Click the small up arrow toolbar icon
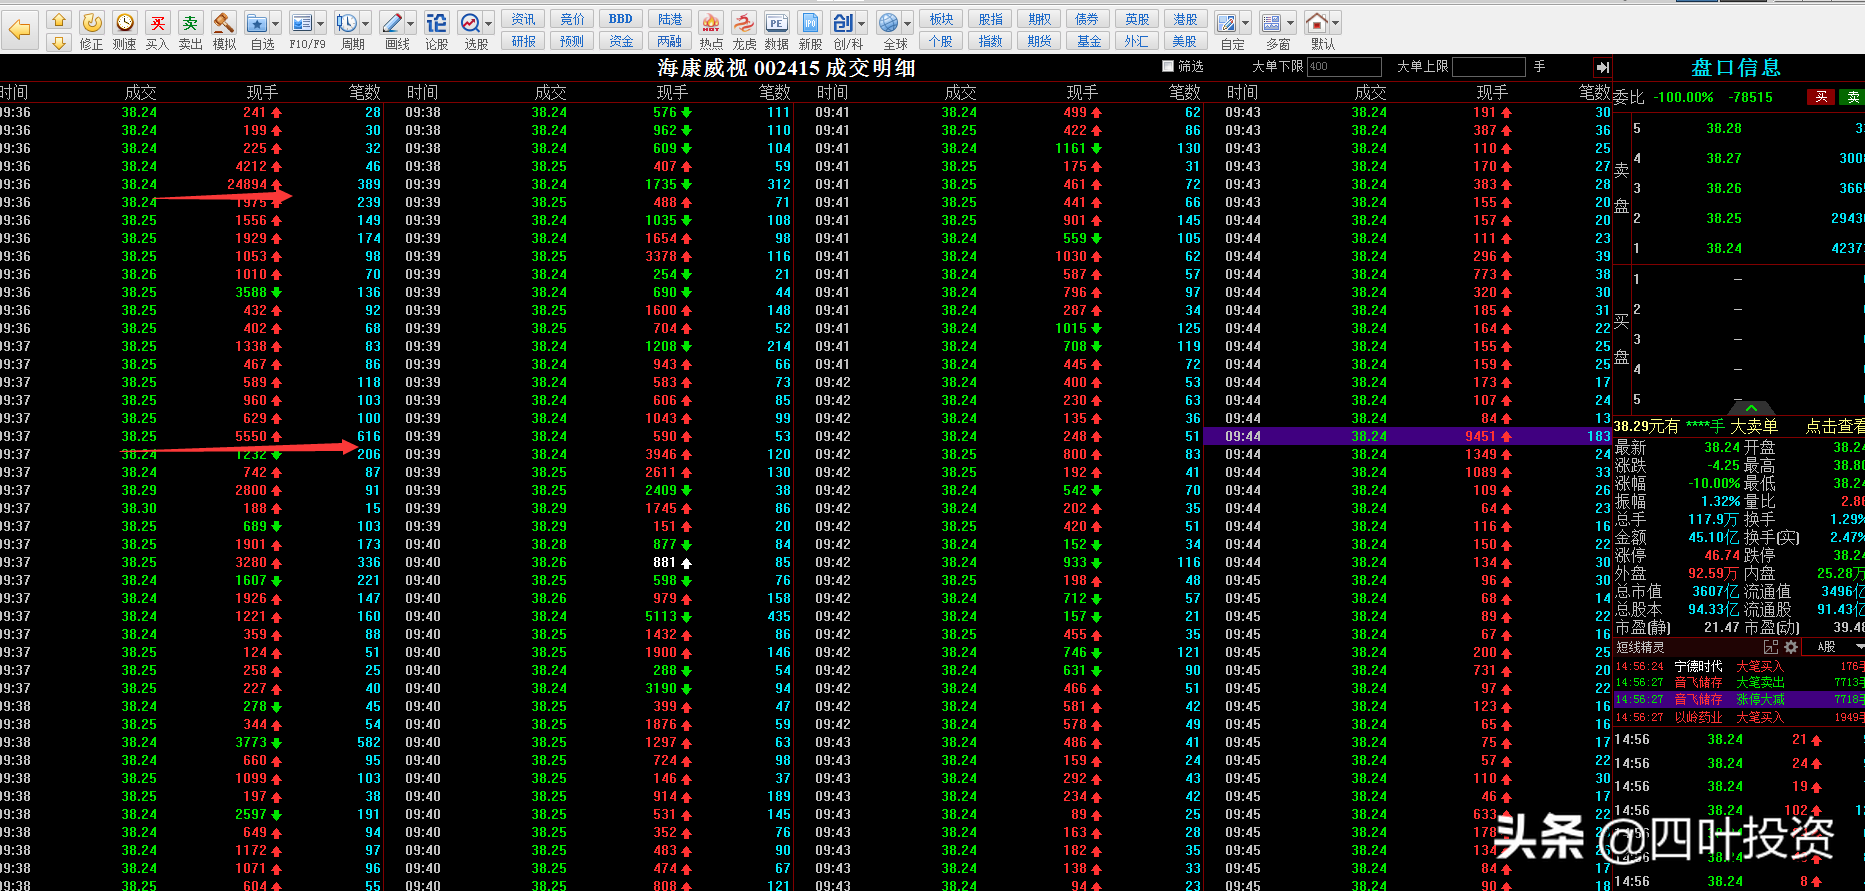The image size is (1865, 891). coord(59,19)
